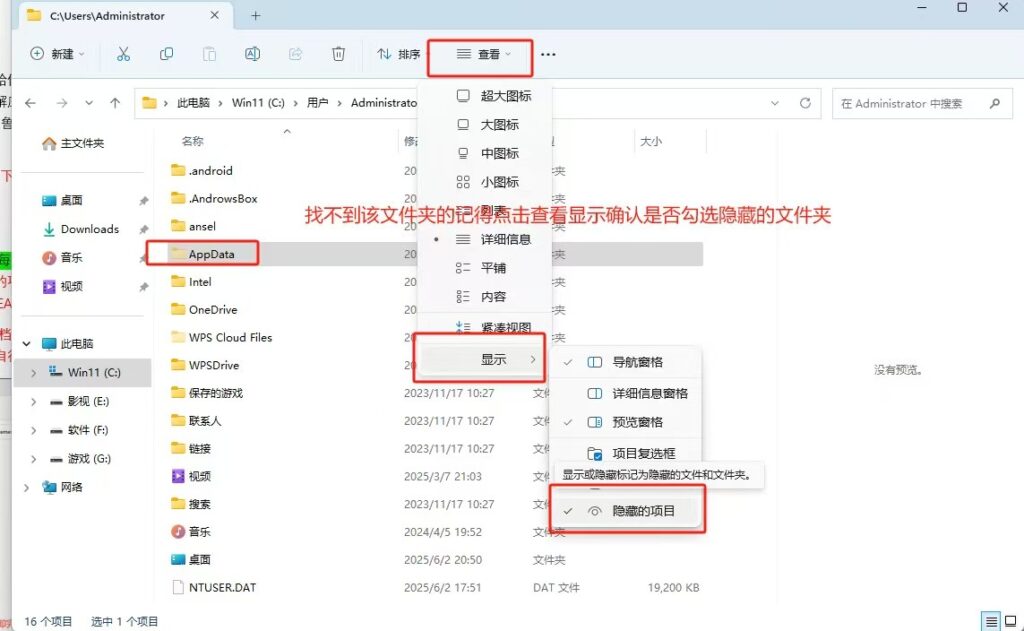Image resolution: width=1024 pixels, height=631 pixels.
Task: Click the Paste icon in the toolbar
Action: (x=209, y=56)
